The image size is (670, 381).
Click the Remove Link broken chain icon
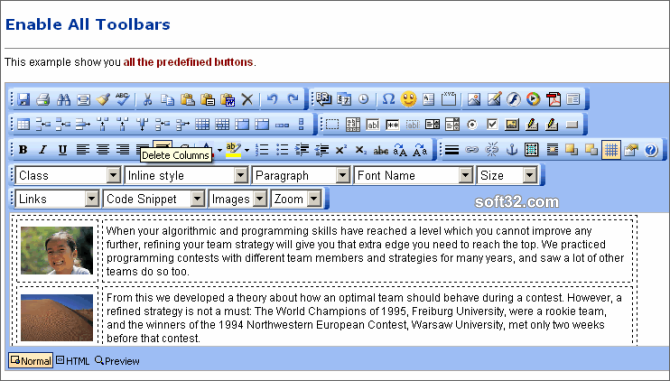click(x=492, y=149)
